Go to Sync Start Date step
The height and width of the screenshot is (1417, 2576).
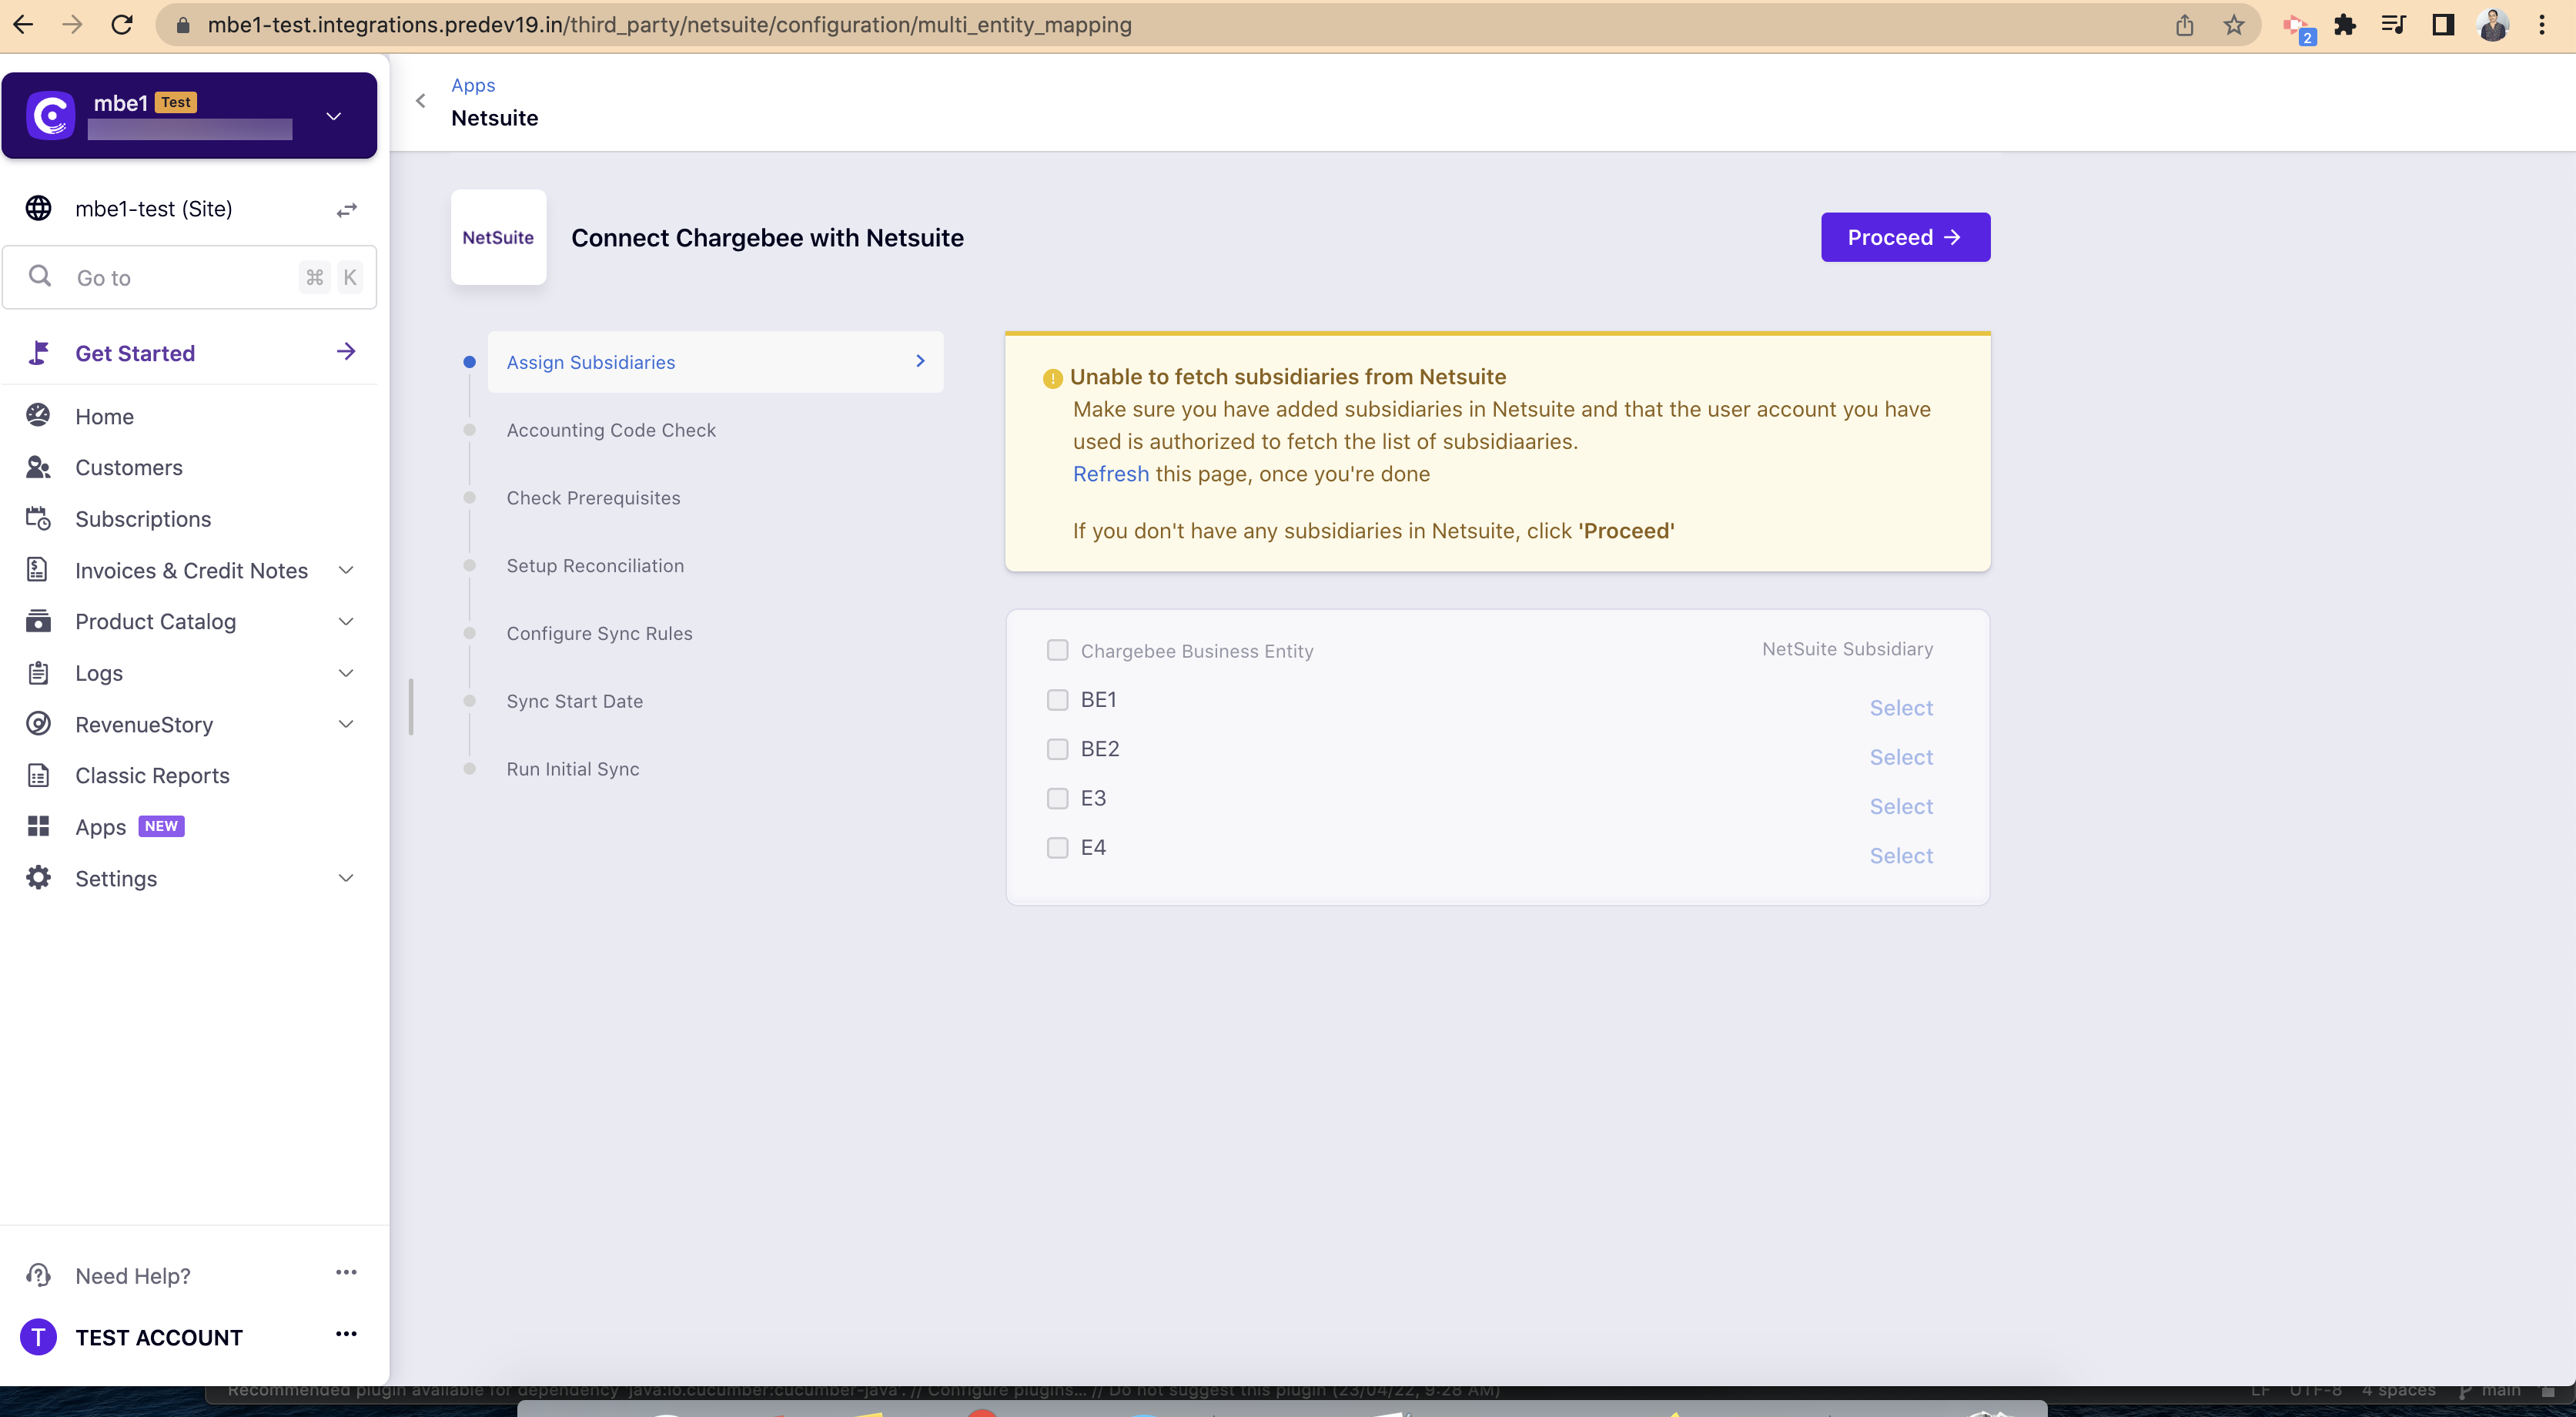pyautogui.click(x=574, y=701)
